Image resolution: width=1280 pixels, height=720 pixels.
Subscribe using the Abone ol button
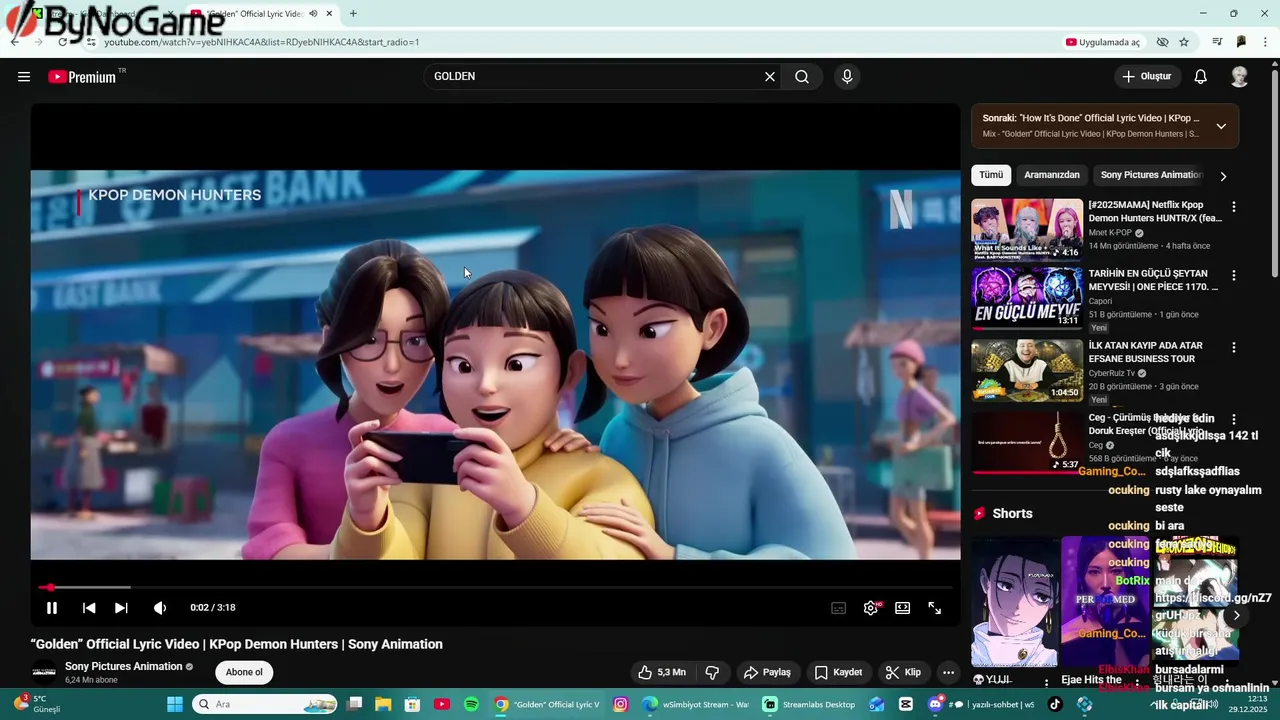[x=244, y=672]
